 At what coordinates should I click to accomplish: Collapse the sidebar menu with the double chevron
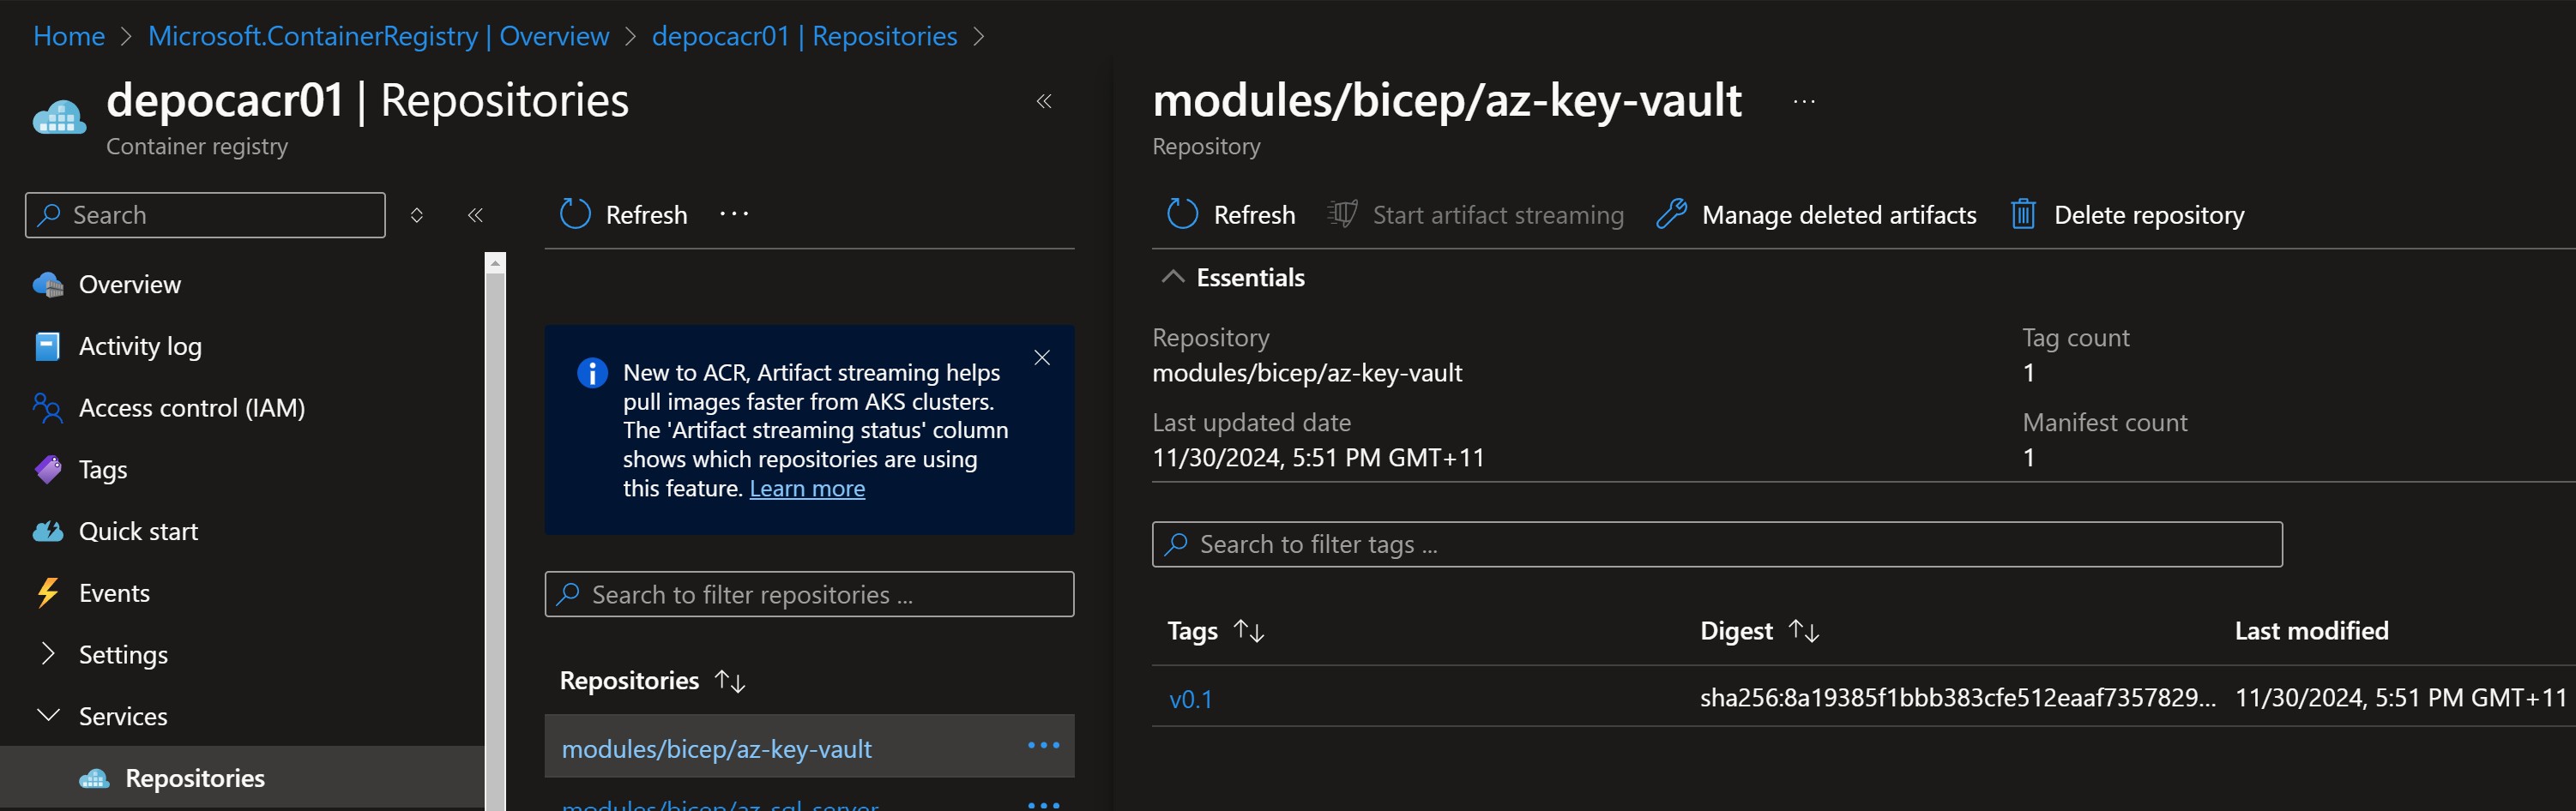[475, 215]
